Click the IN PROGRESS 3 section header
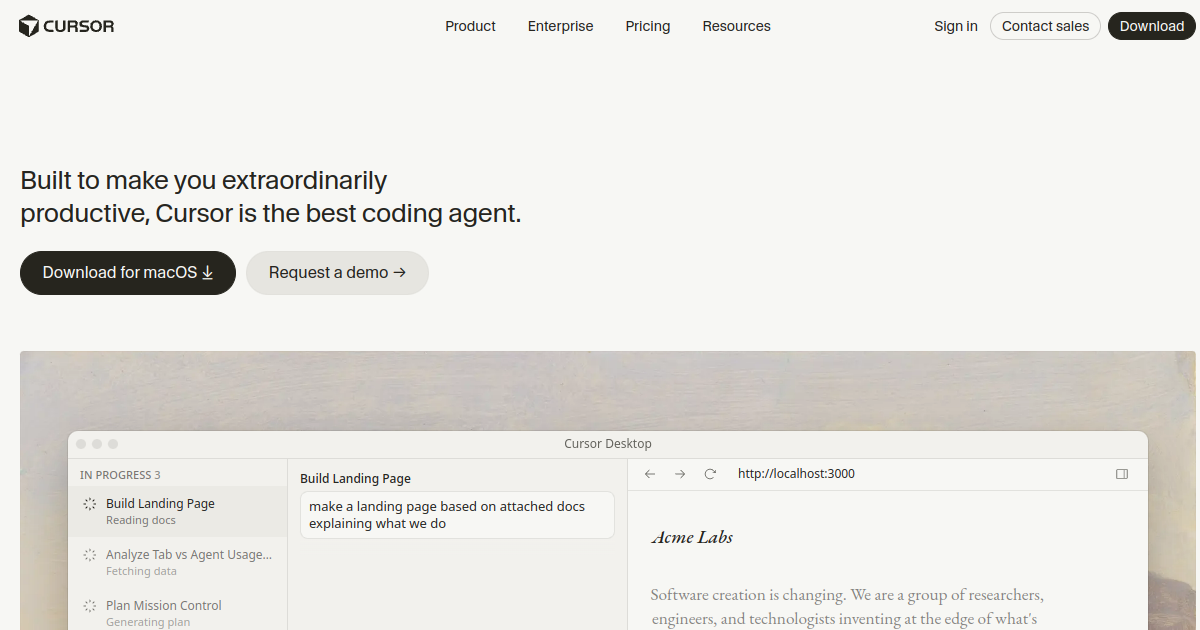The height and width of the screenshot is (630, 1200). tap(120, 475)
